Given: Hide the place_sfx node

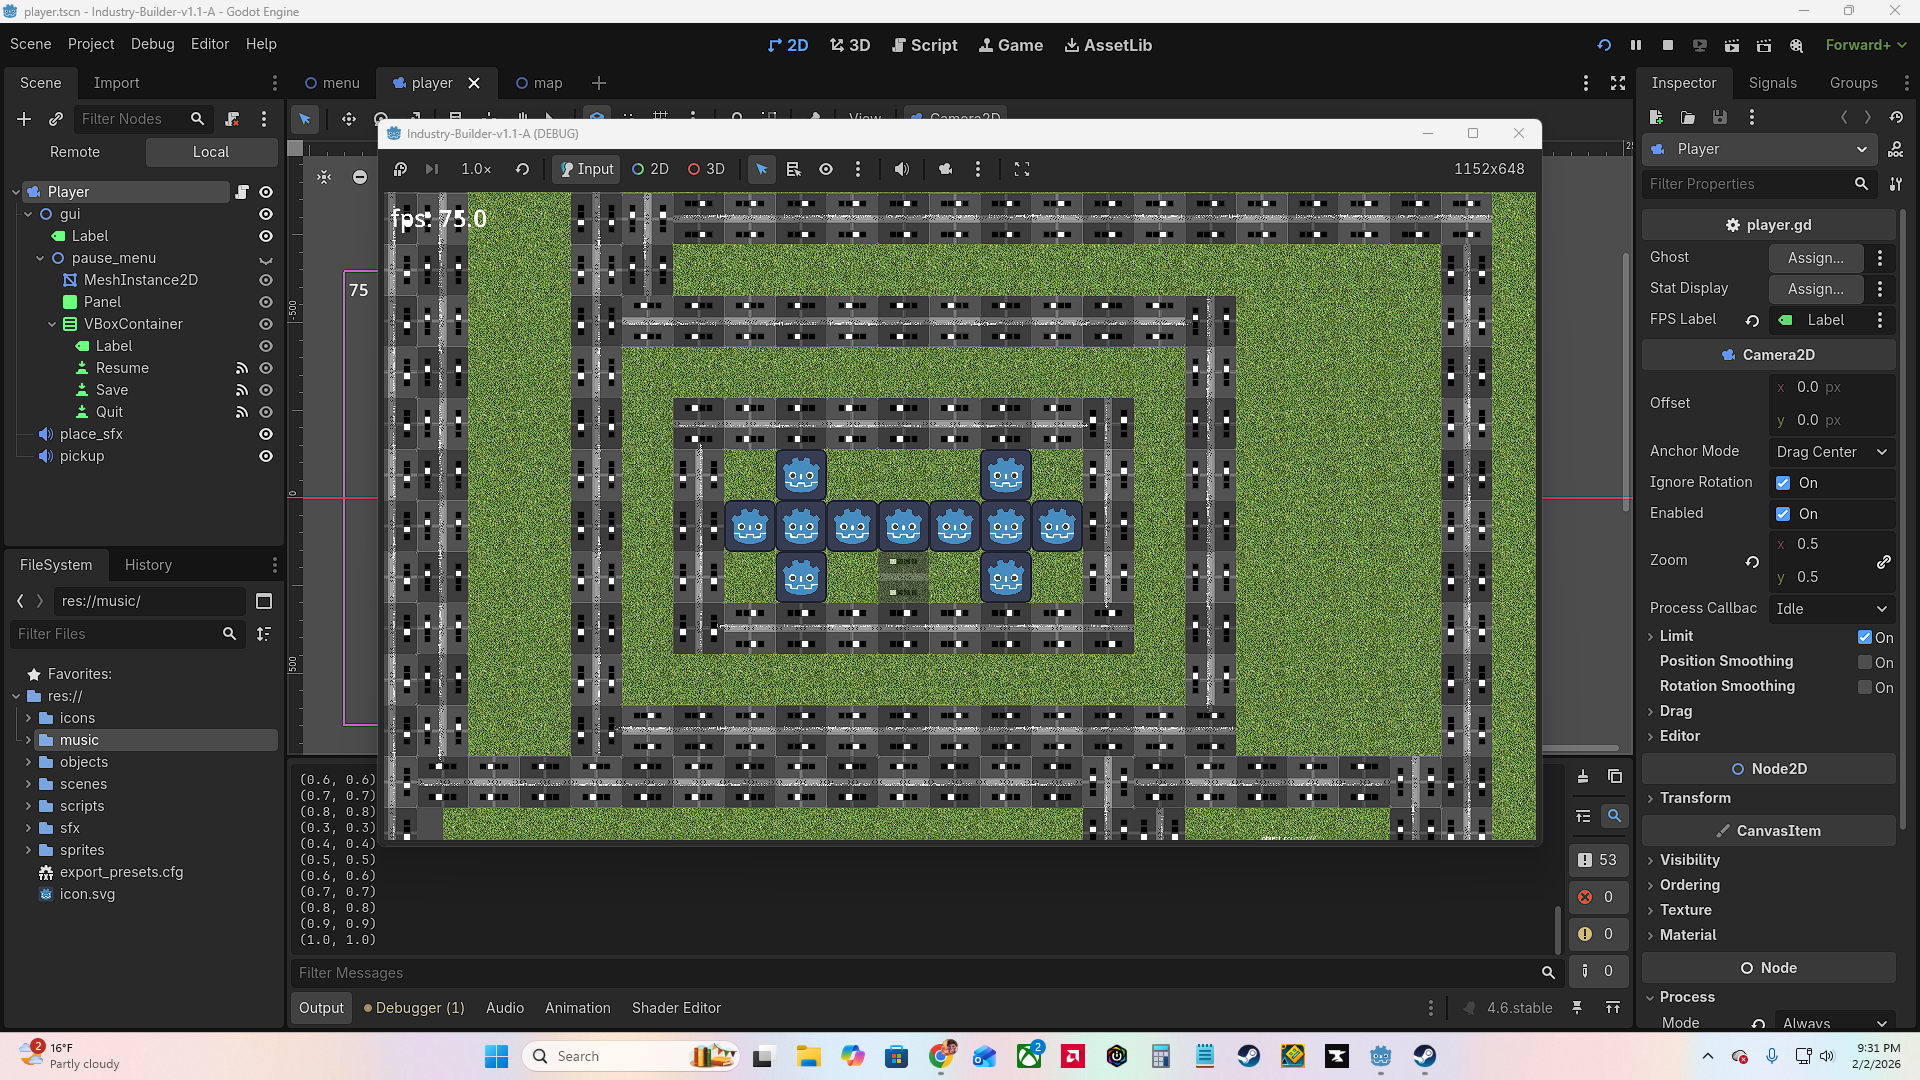Looking at the screenshot, I should click(x=266, y=434).
